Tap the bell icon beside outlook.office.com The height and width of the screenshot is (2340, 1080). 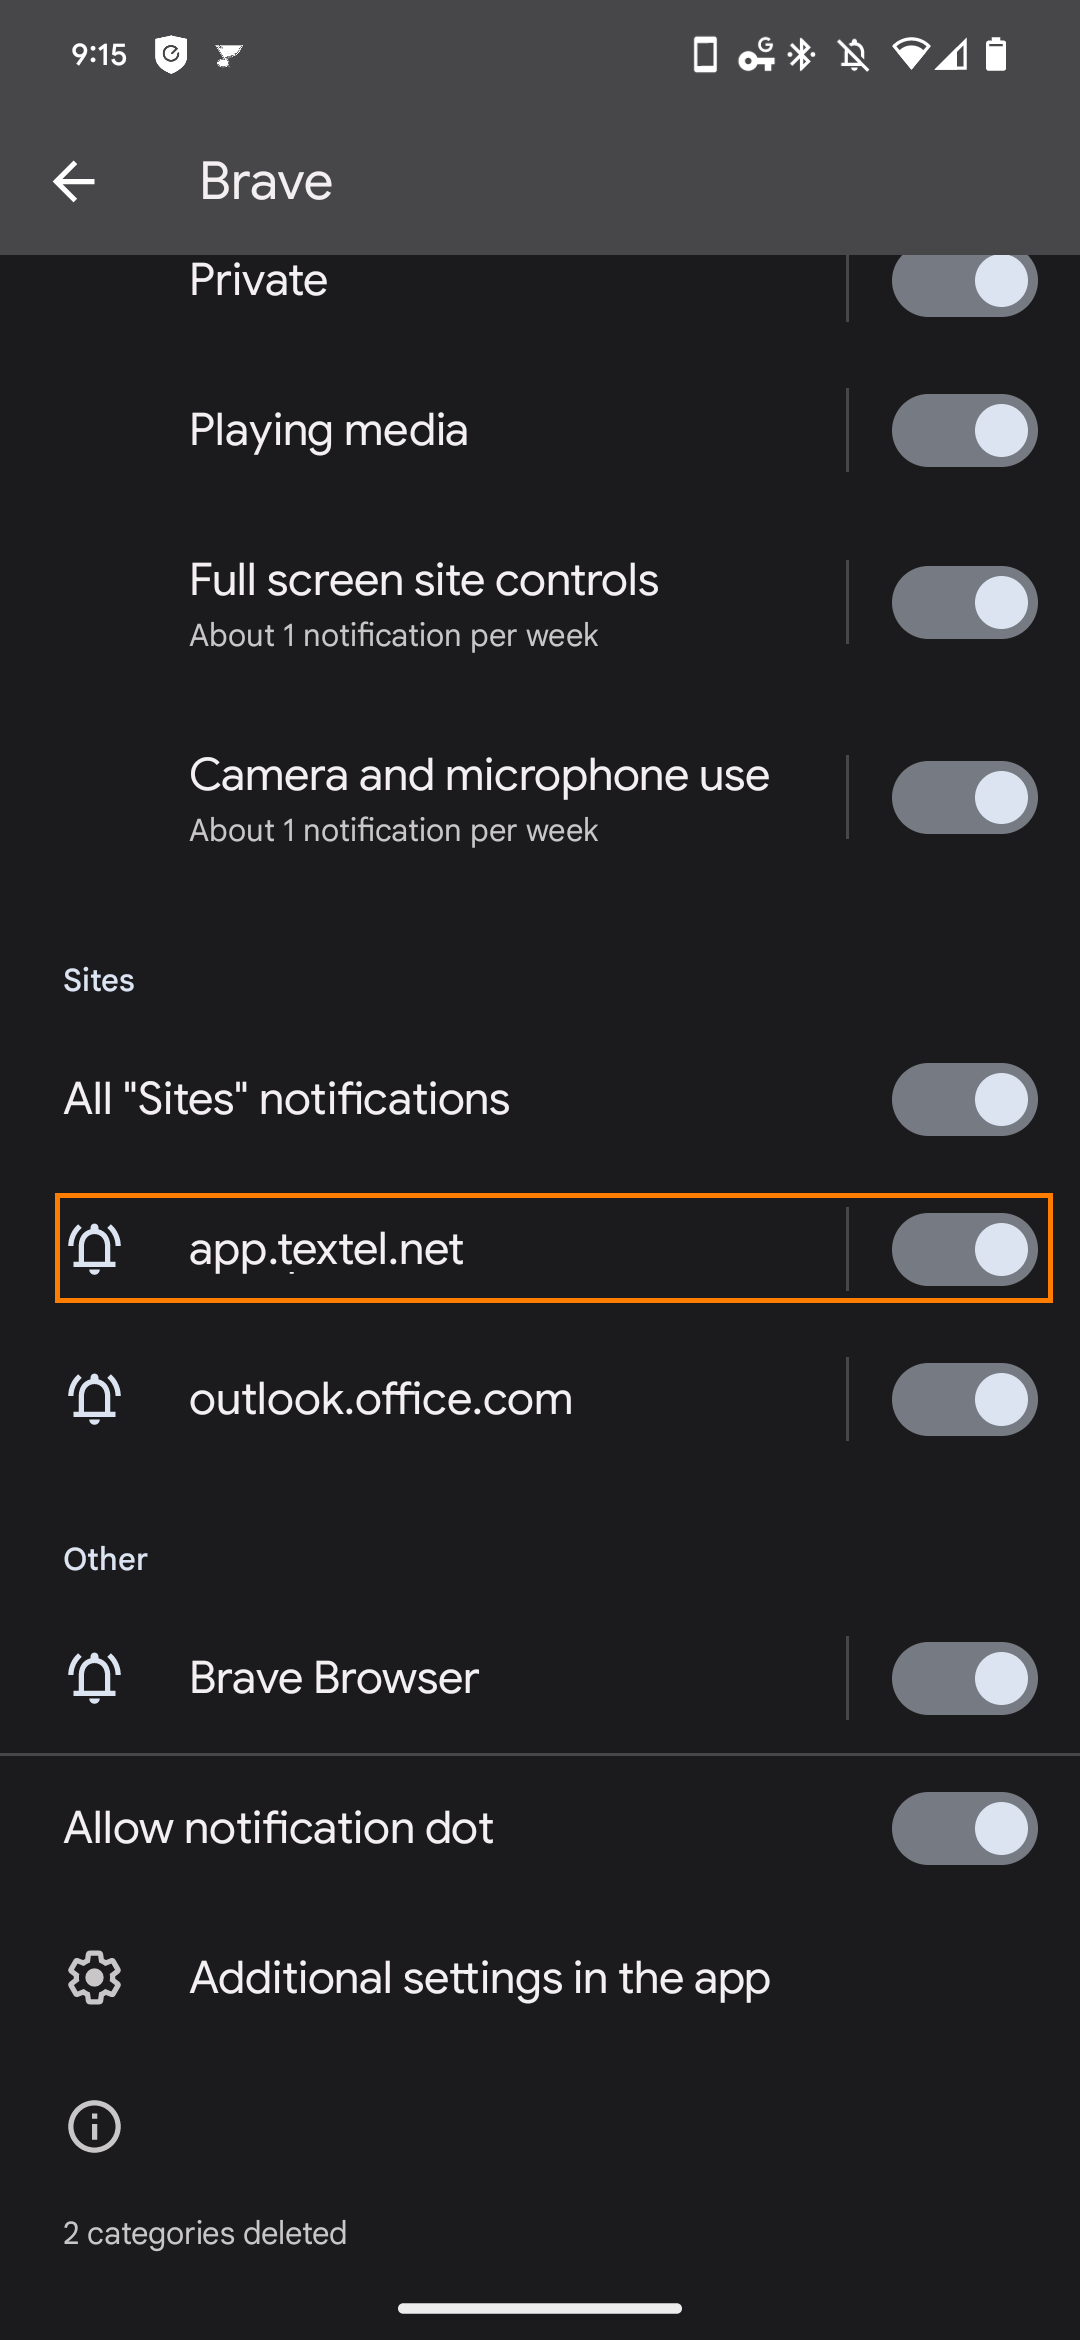tap(95, 1399)
